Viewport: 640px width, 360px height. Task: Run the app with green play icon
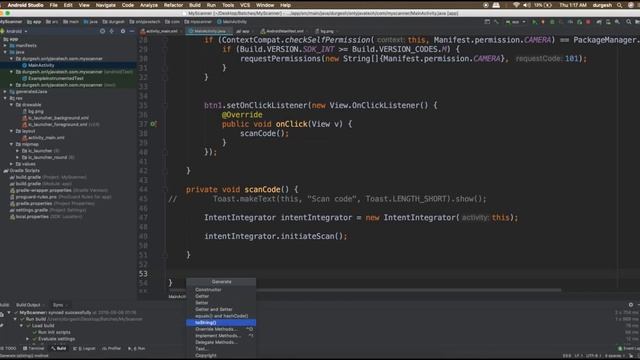point(534,22)
